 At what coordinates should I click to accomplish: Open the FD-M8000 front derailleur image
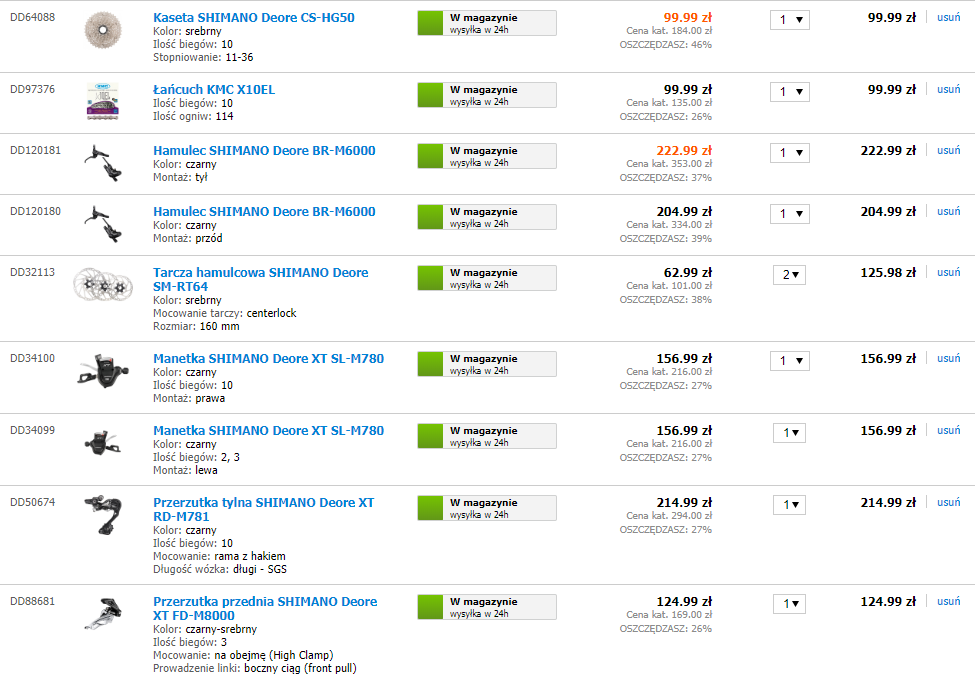[103, 614]
